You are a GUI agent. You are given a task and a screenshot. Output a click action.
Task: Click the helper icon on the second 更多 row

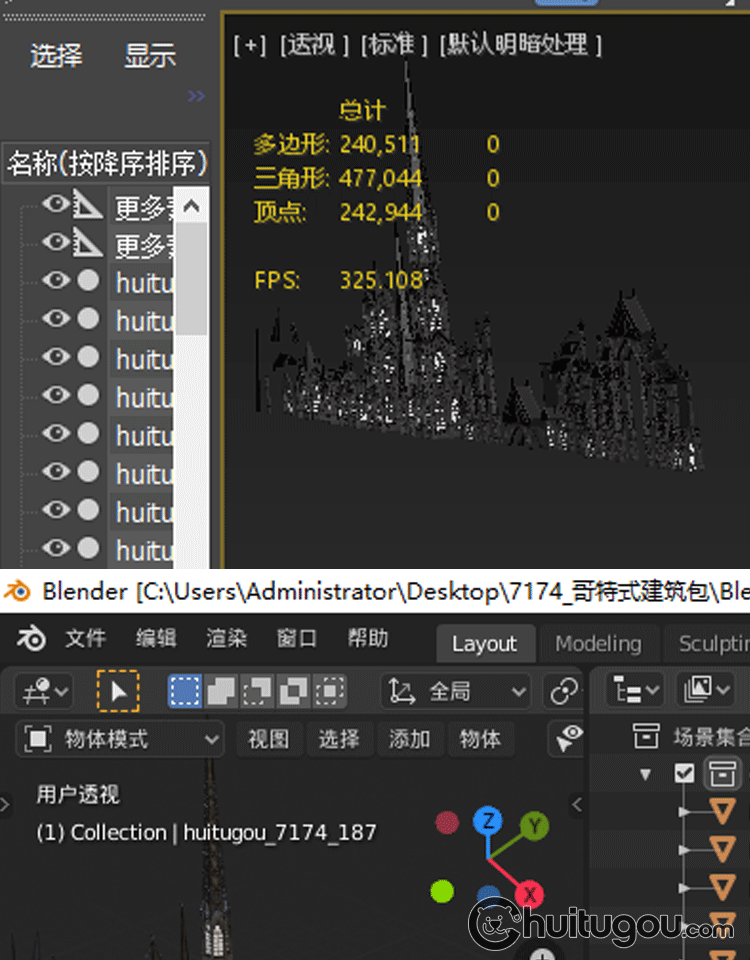pos(88,242)
